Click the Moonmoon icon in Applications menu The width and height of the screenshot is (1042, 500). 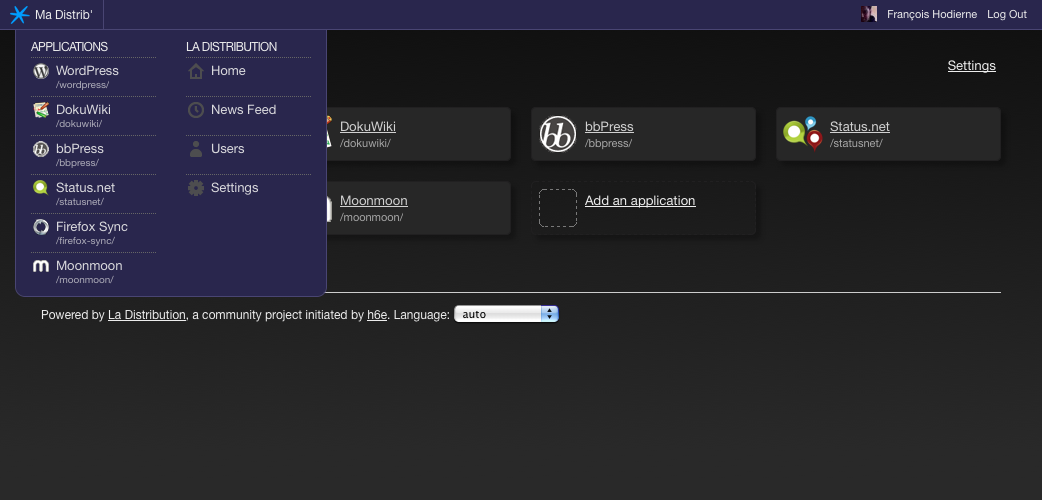[41, 266]
